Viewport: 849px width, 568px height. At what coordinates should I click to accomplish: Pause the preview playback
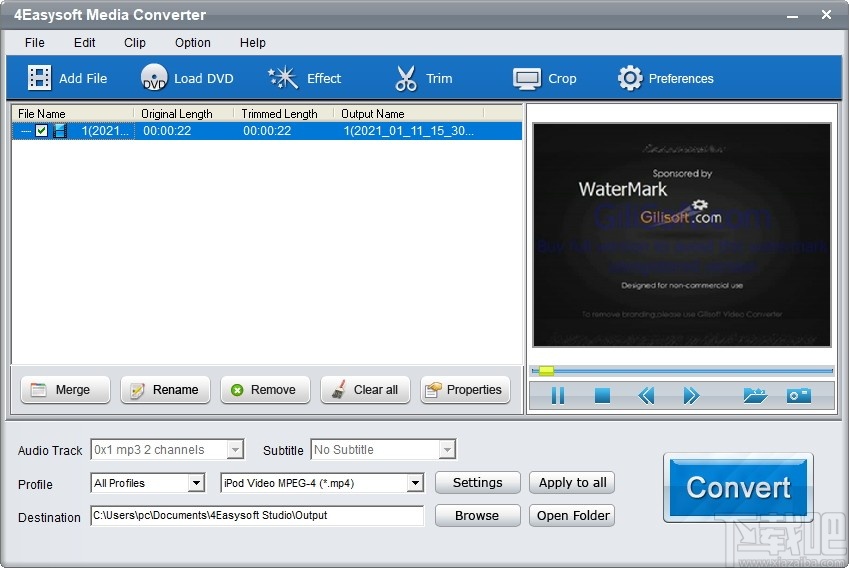558,395
